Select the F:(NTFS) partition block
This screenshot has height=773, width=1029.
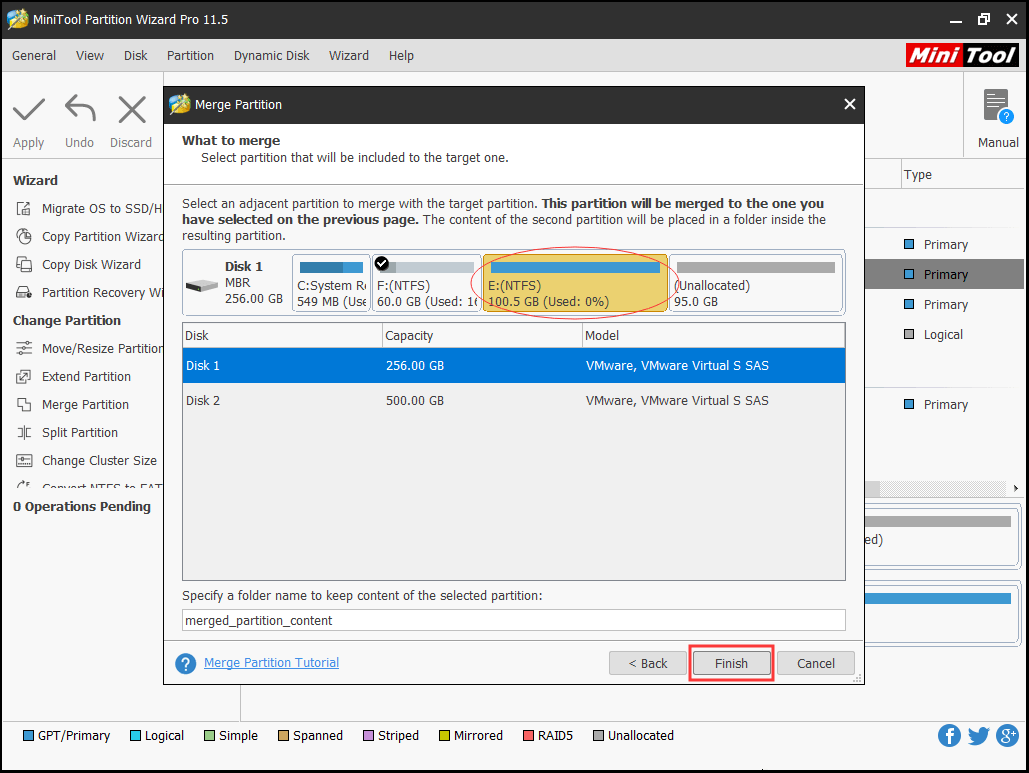click(x=427, y=283)
